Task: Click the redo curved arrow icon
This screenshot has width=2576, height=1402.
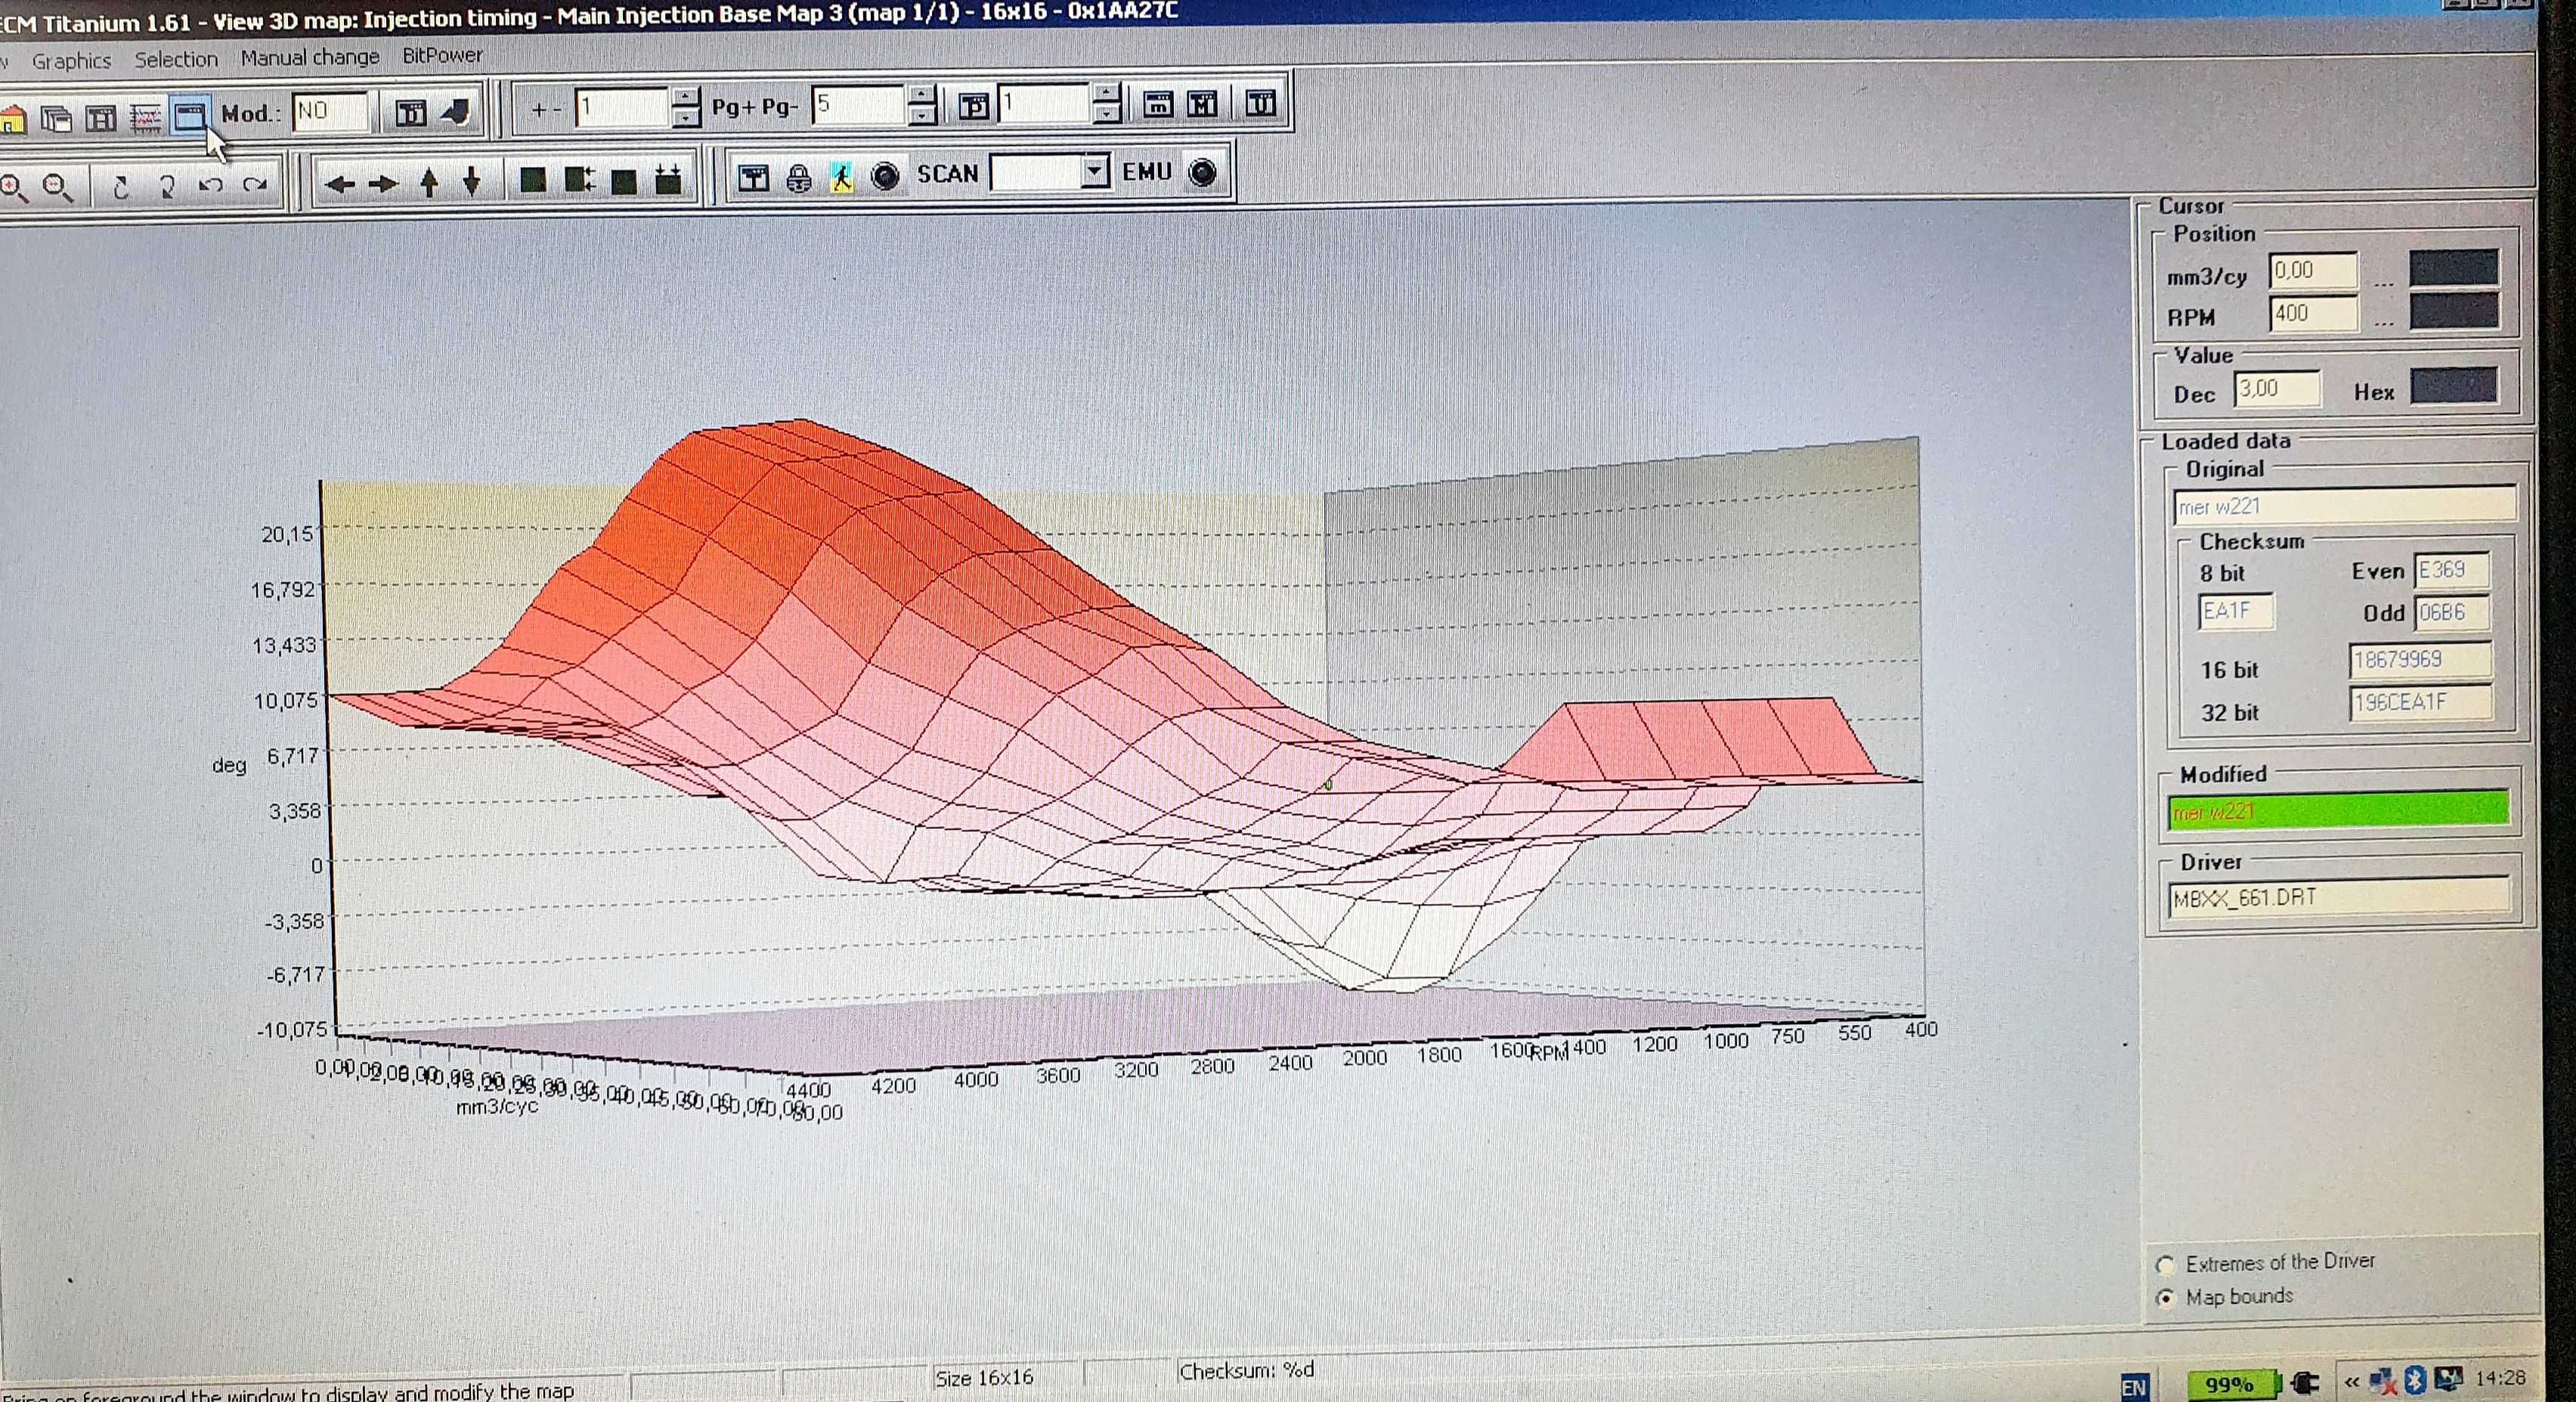Action: pyautogui.click(x=256, y=185)
